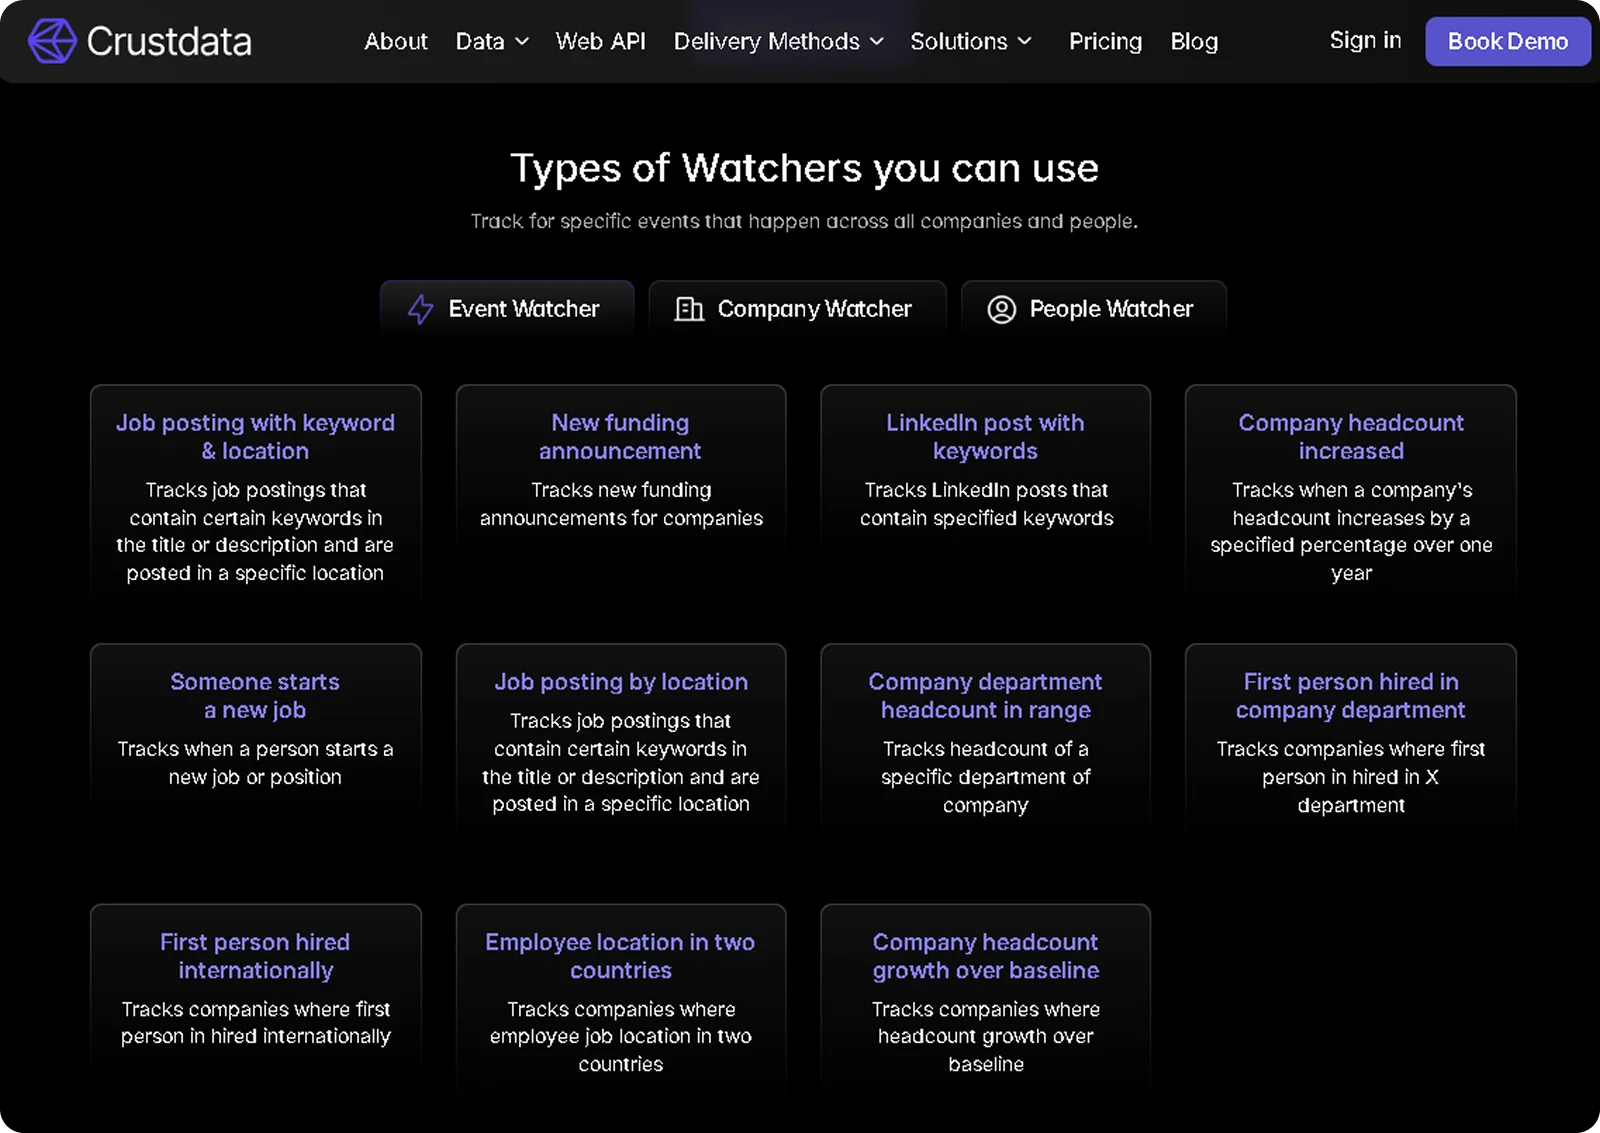The image size is (1600, 1133).
Task: Select the Event Watcher lightning icon
Action: [x=421, y=309]
